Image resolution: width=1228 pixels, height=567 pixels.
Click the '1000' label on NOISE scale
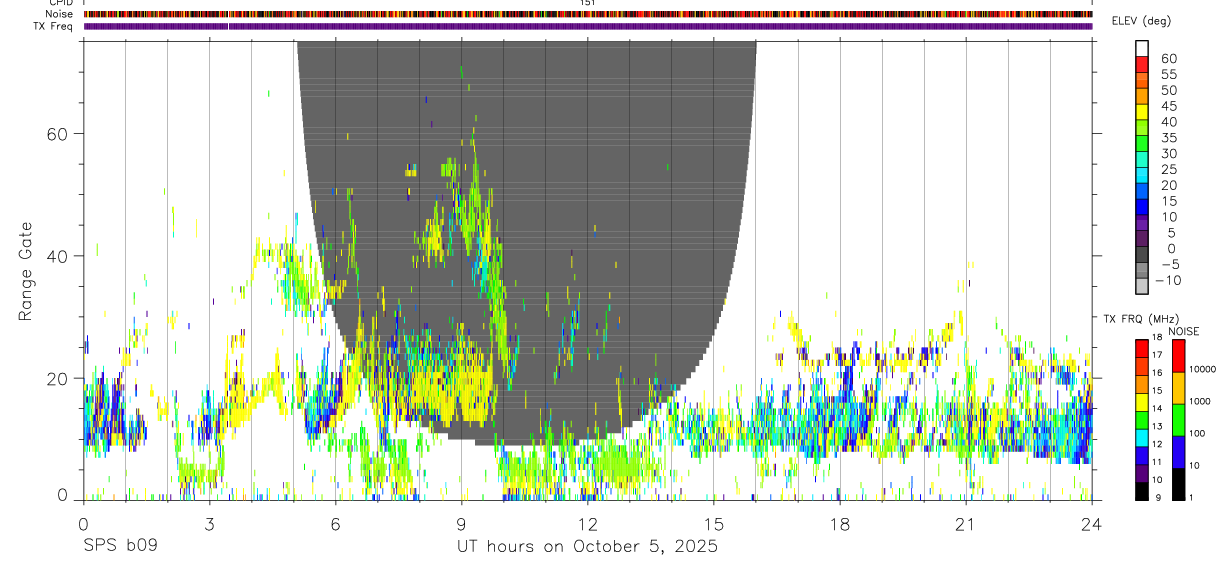(x=1199, y=401)
